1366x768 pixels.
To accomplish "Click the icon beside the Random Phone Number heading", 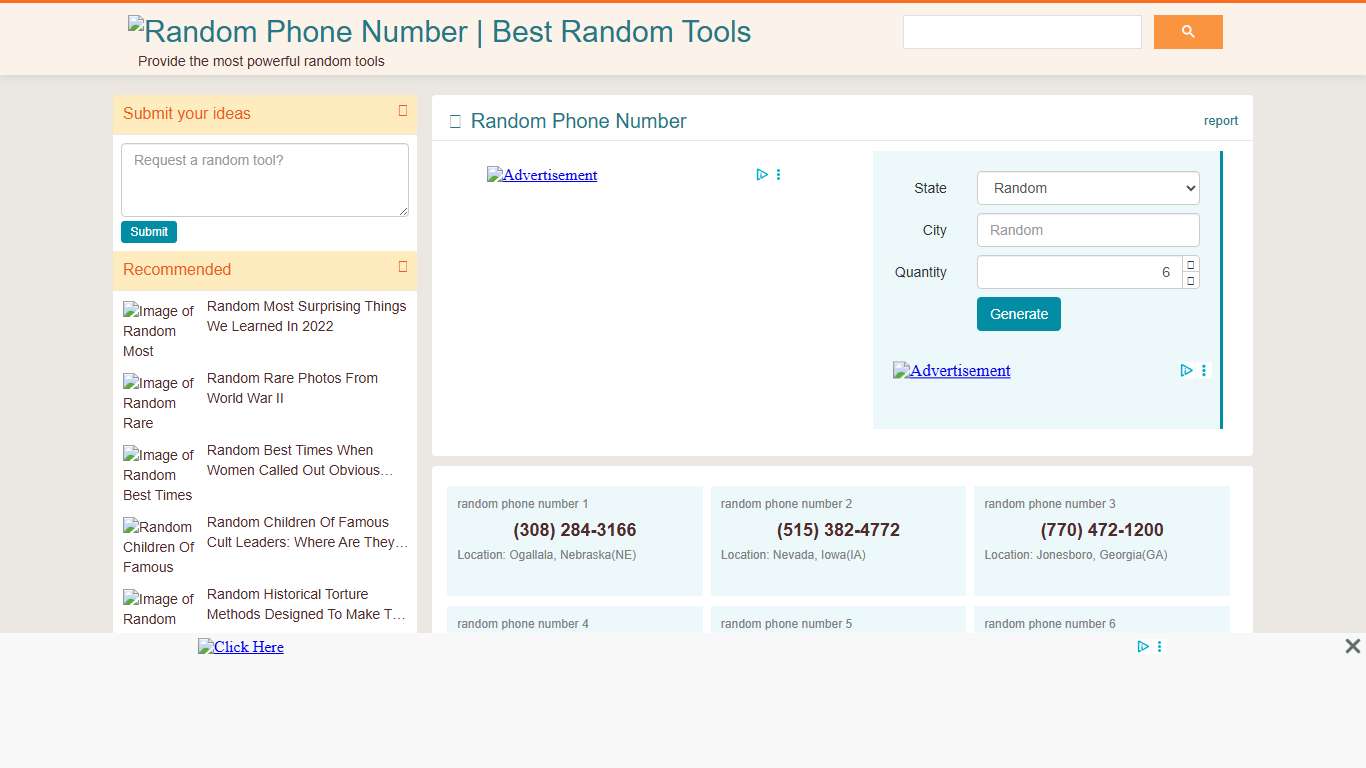I will click(455, 120).
